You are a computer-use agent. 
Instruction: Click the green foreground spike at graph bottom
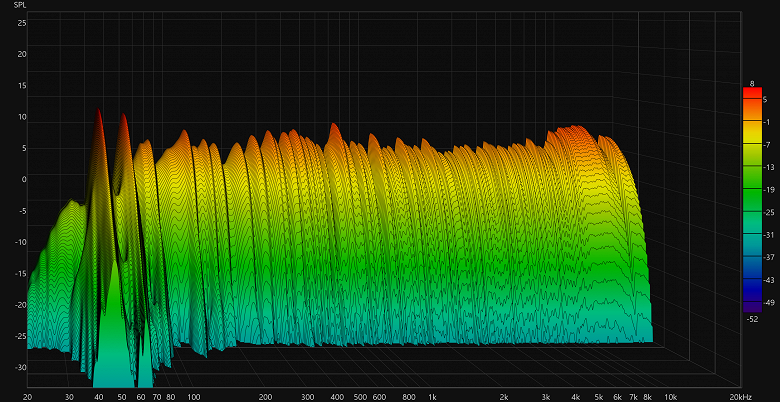[x=113, y=338]
